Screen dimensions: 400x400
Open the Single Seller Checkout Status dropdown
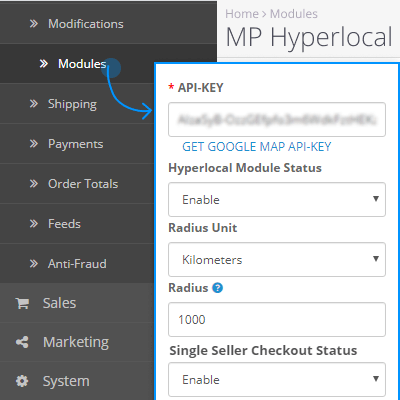tap(277, 379)
